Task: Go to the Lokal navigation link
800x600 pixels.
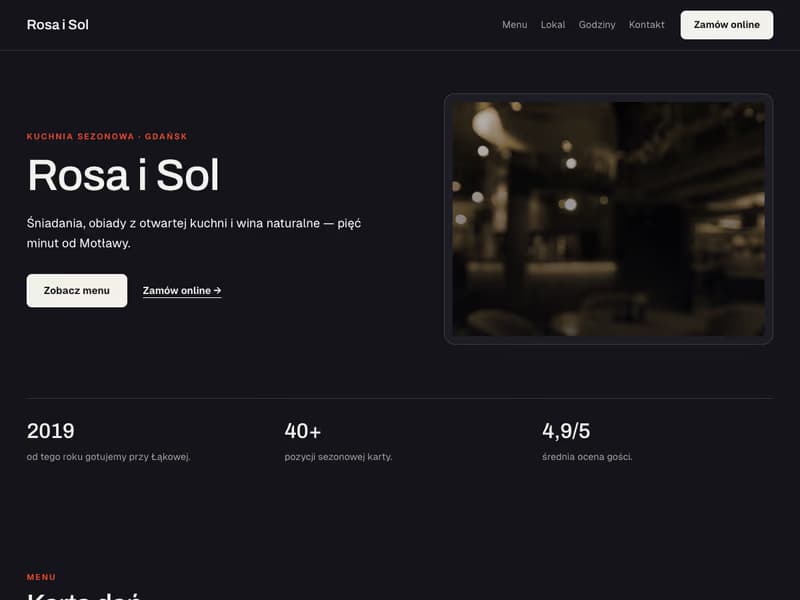Action: [x=553, y=24]
